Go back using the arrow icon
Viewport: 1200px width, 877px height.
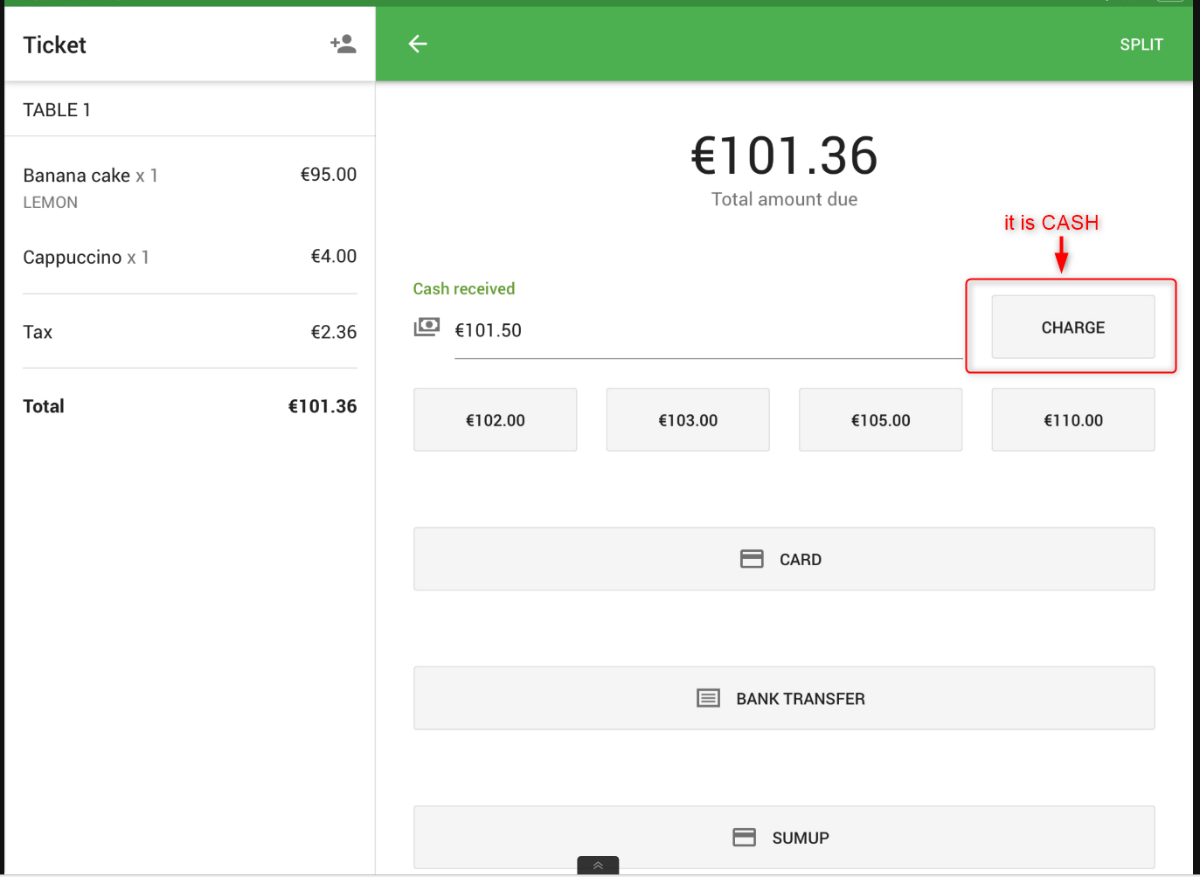pyautogui.click(x=418, y=44)
